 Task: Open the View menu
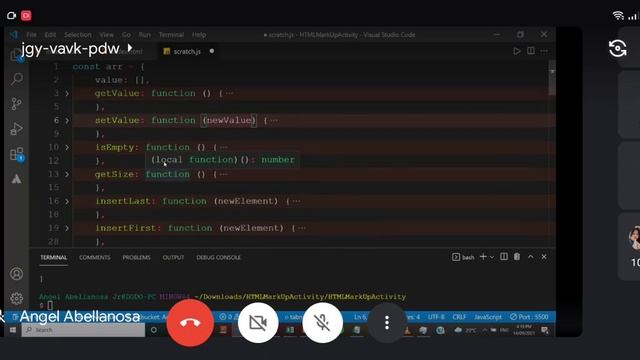[106, 35]
